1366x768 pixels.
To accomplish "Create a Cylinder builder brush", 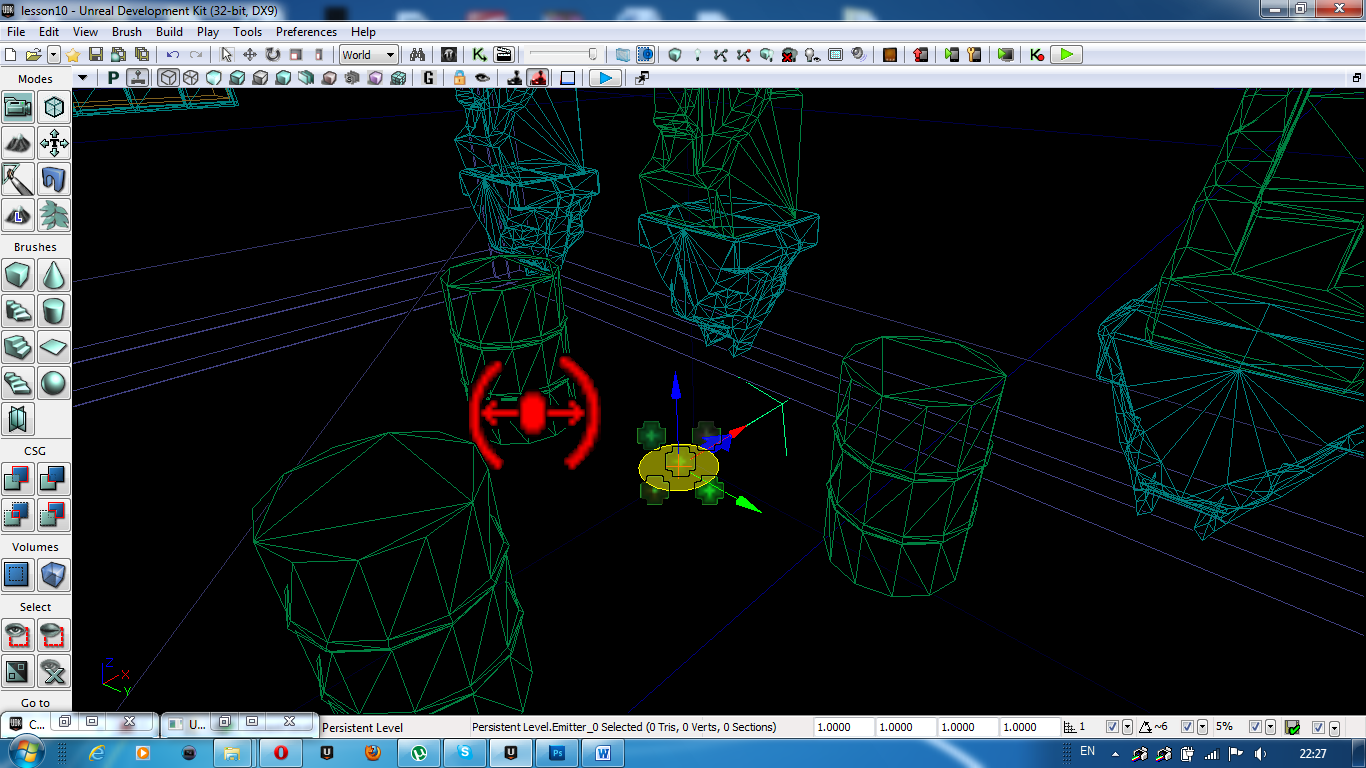I will [54, 311].
